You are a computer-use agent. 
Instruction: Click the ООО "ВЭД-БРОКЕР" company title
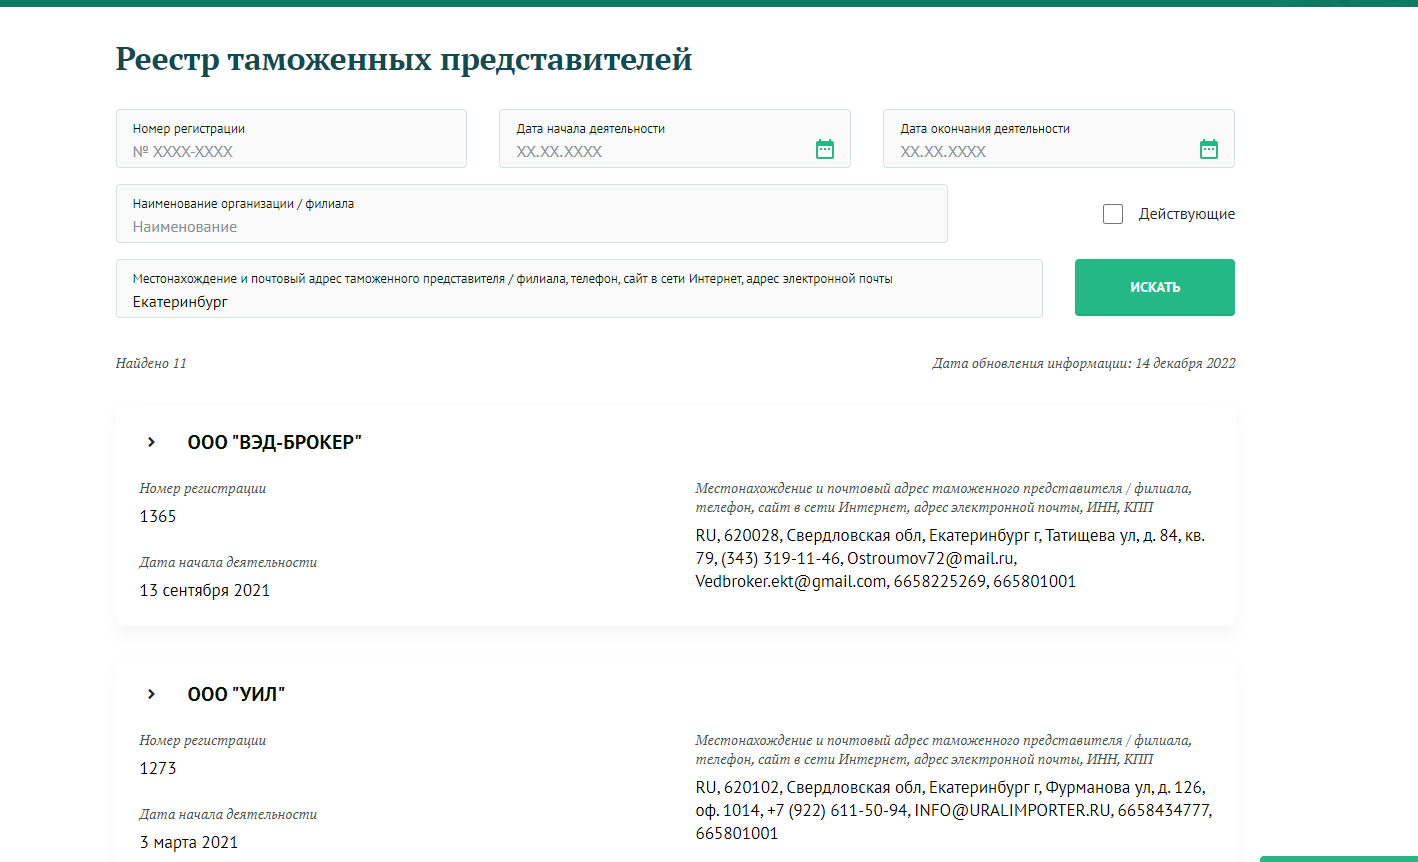[x=275, y=442]
